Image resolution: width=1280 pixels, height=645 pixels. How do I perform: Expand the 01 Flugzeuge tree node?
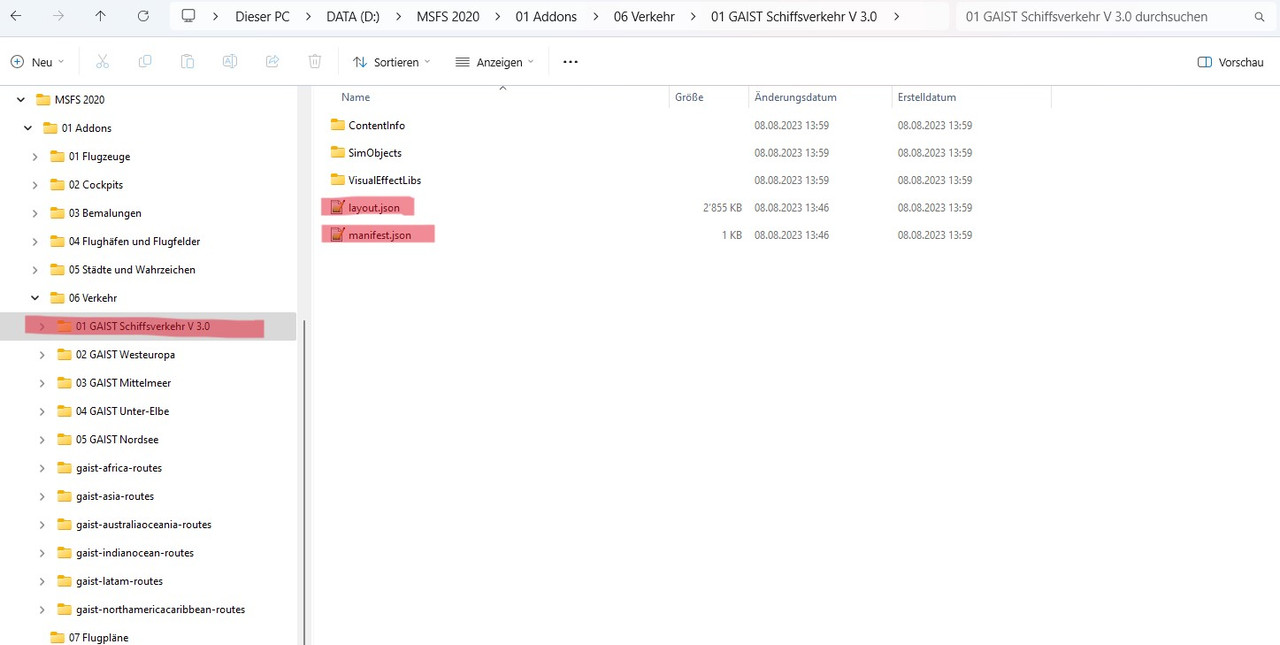[35, 157]
